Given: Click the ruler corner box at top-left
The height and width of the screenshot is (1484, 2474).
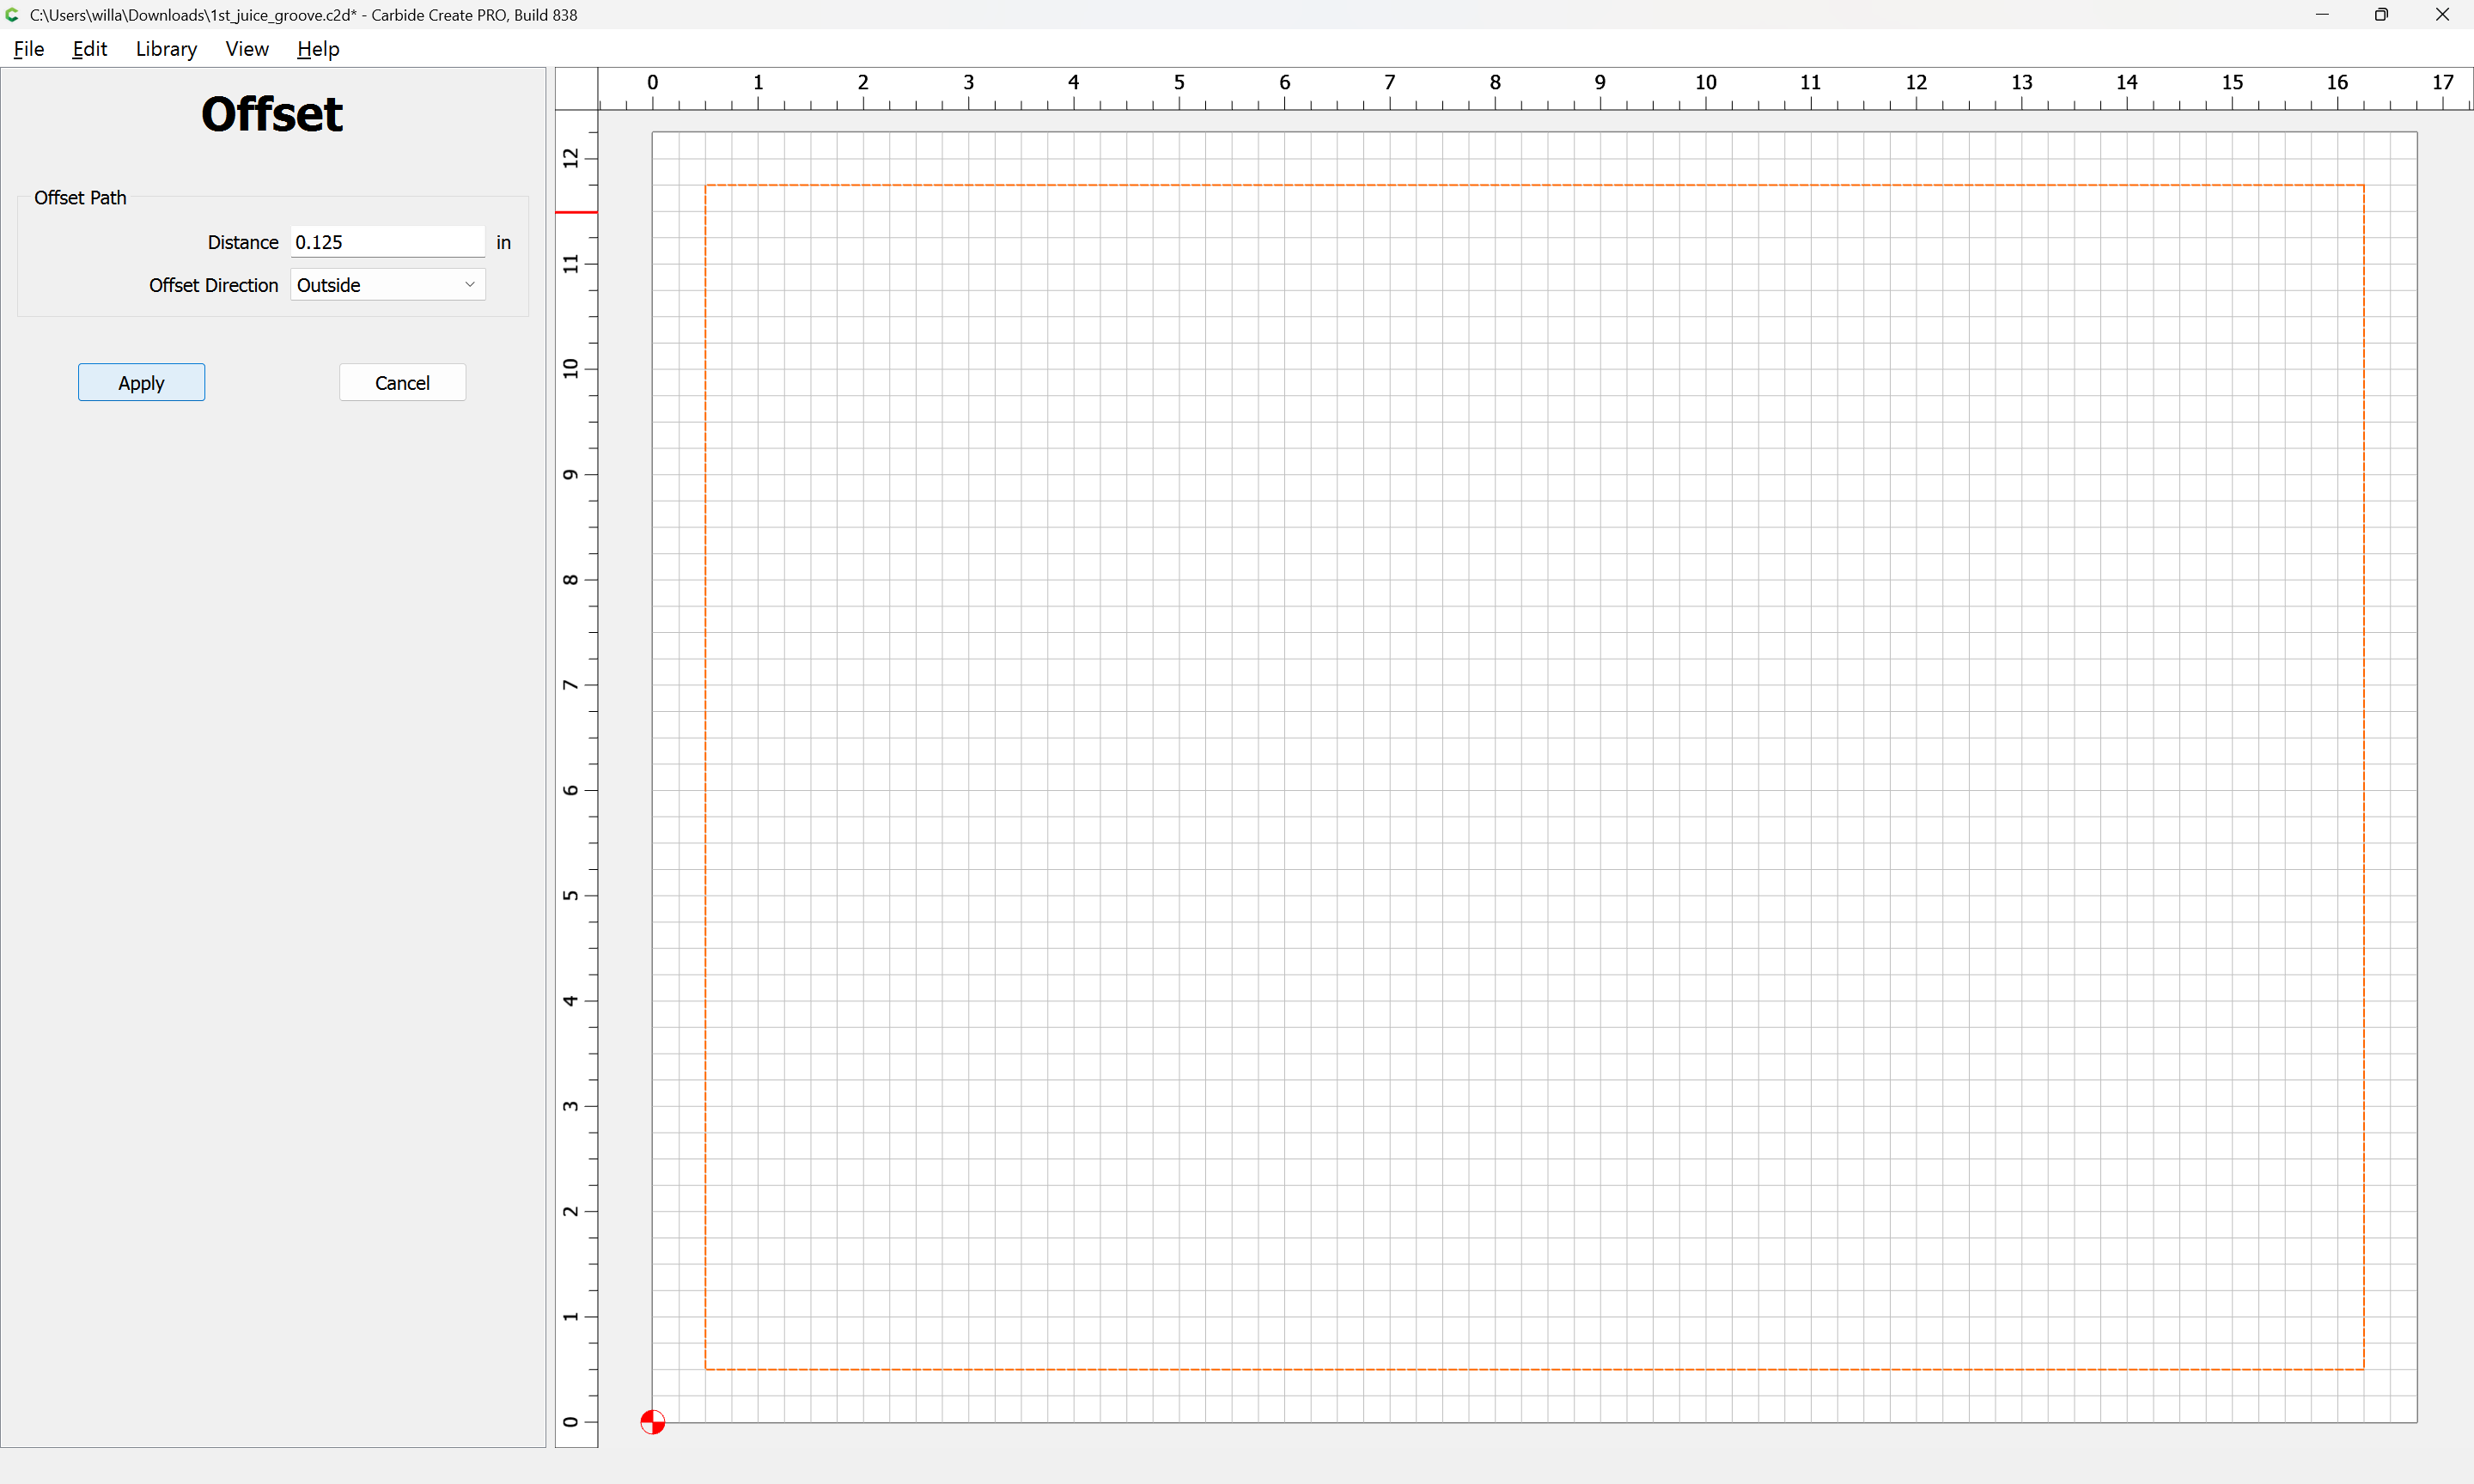Looking at the screenshot, I should 576,89.
